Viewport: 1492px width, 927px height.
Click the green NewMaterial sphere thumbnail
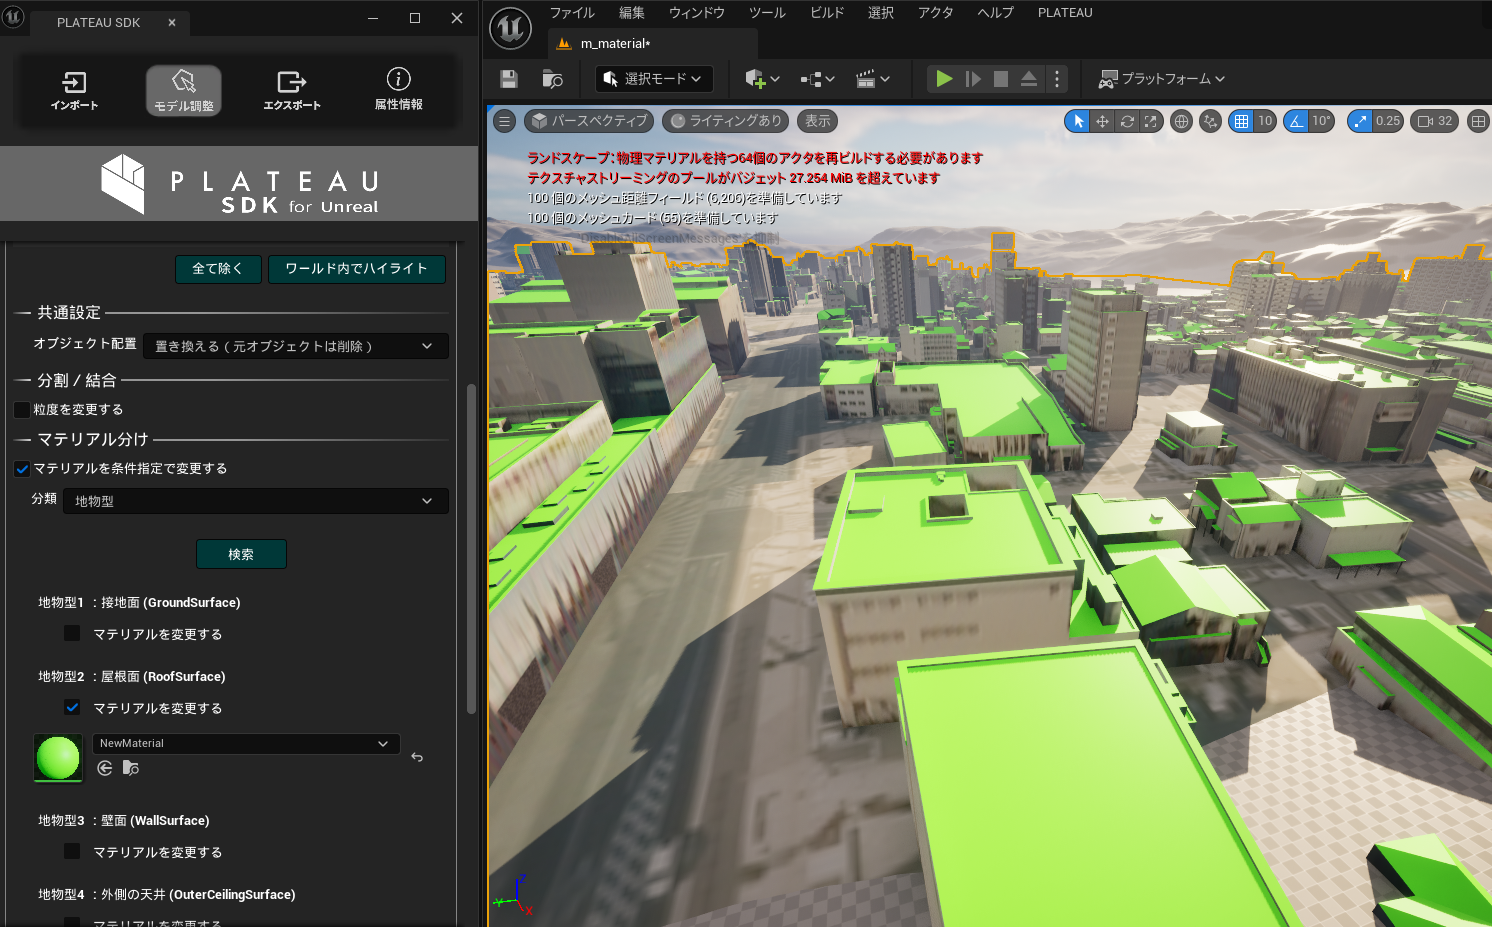57,758
